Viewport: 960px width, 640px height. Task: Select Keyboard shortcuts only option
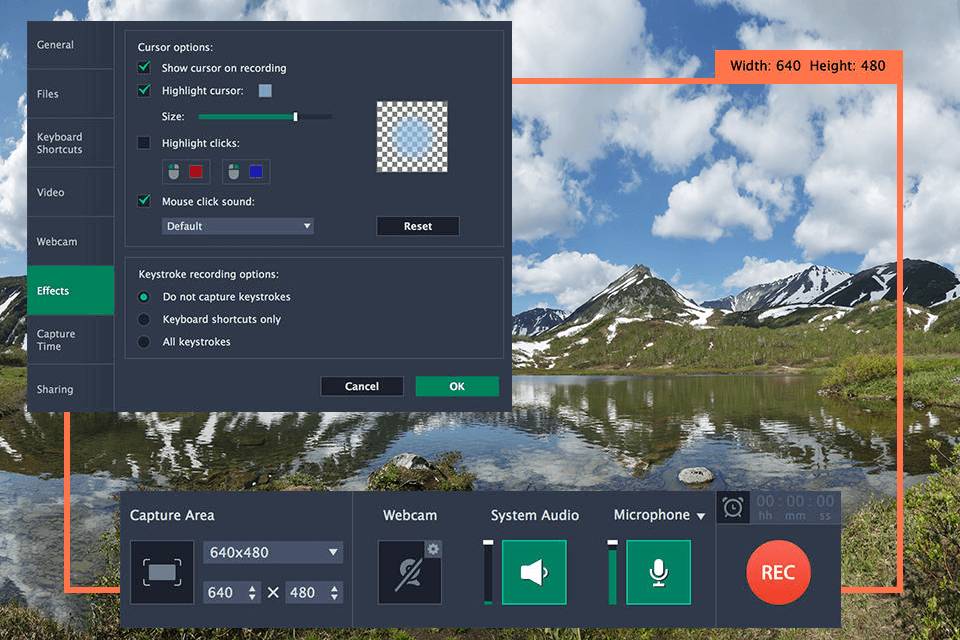(x=146, y=319)
